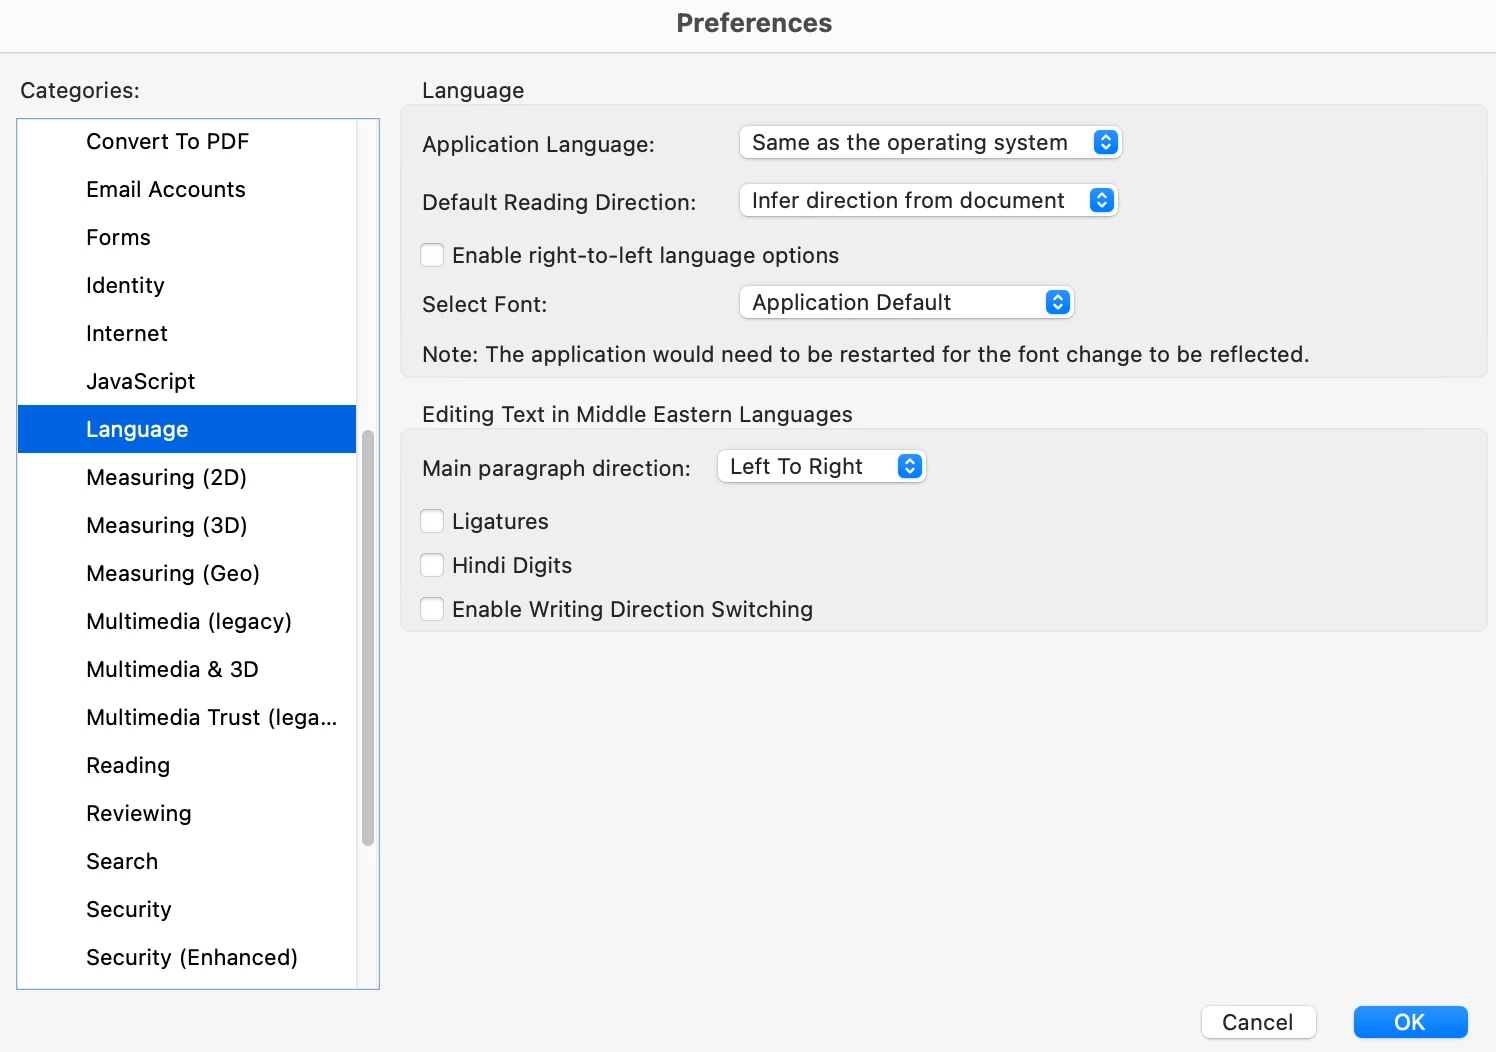This screenshot has height=1052, width=1496.
Task: Enable right-to-left language options checkbox
Action: [432, 256]
